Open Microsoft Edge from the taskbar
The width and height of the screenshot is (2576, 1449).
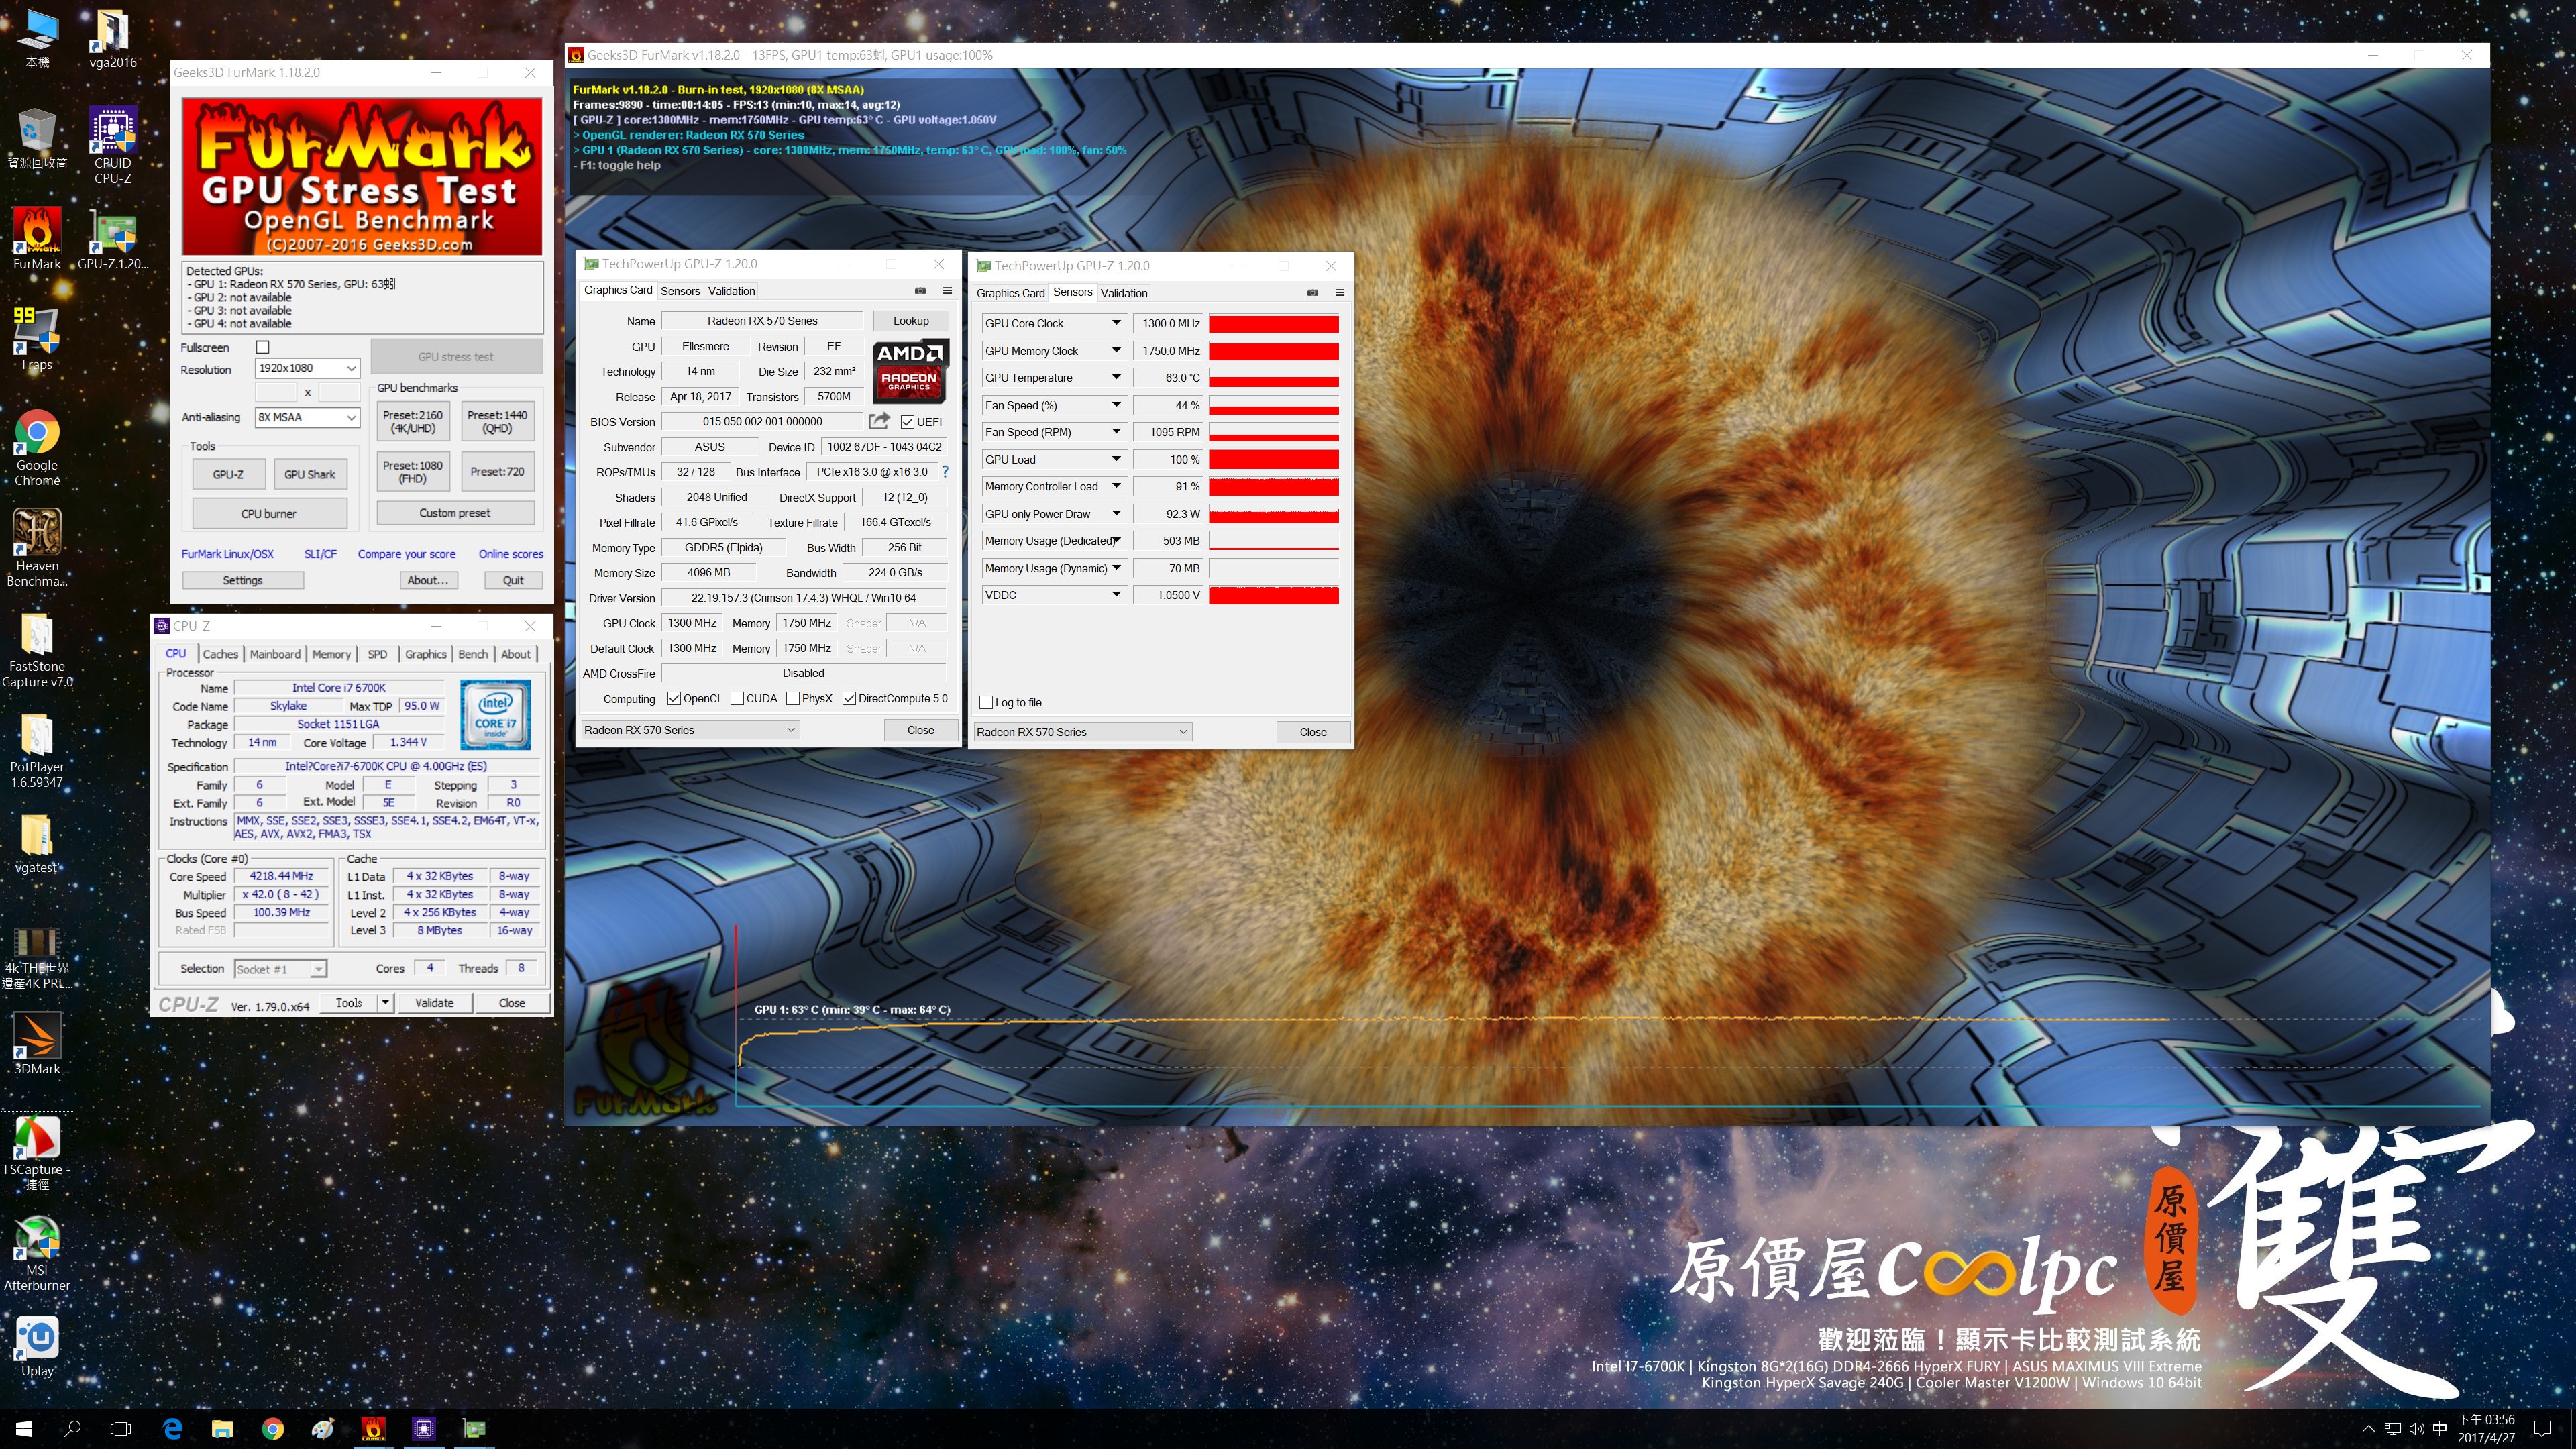coord(172,1429)
